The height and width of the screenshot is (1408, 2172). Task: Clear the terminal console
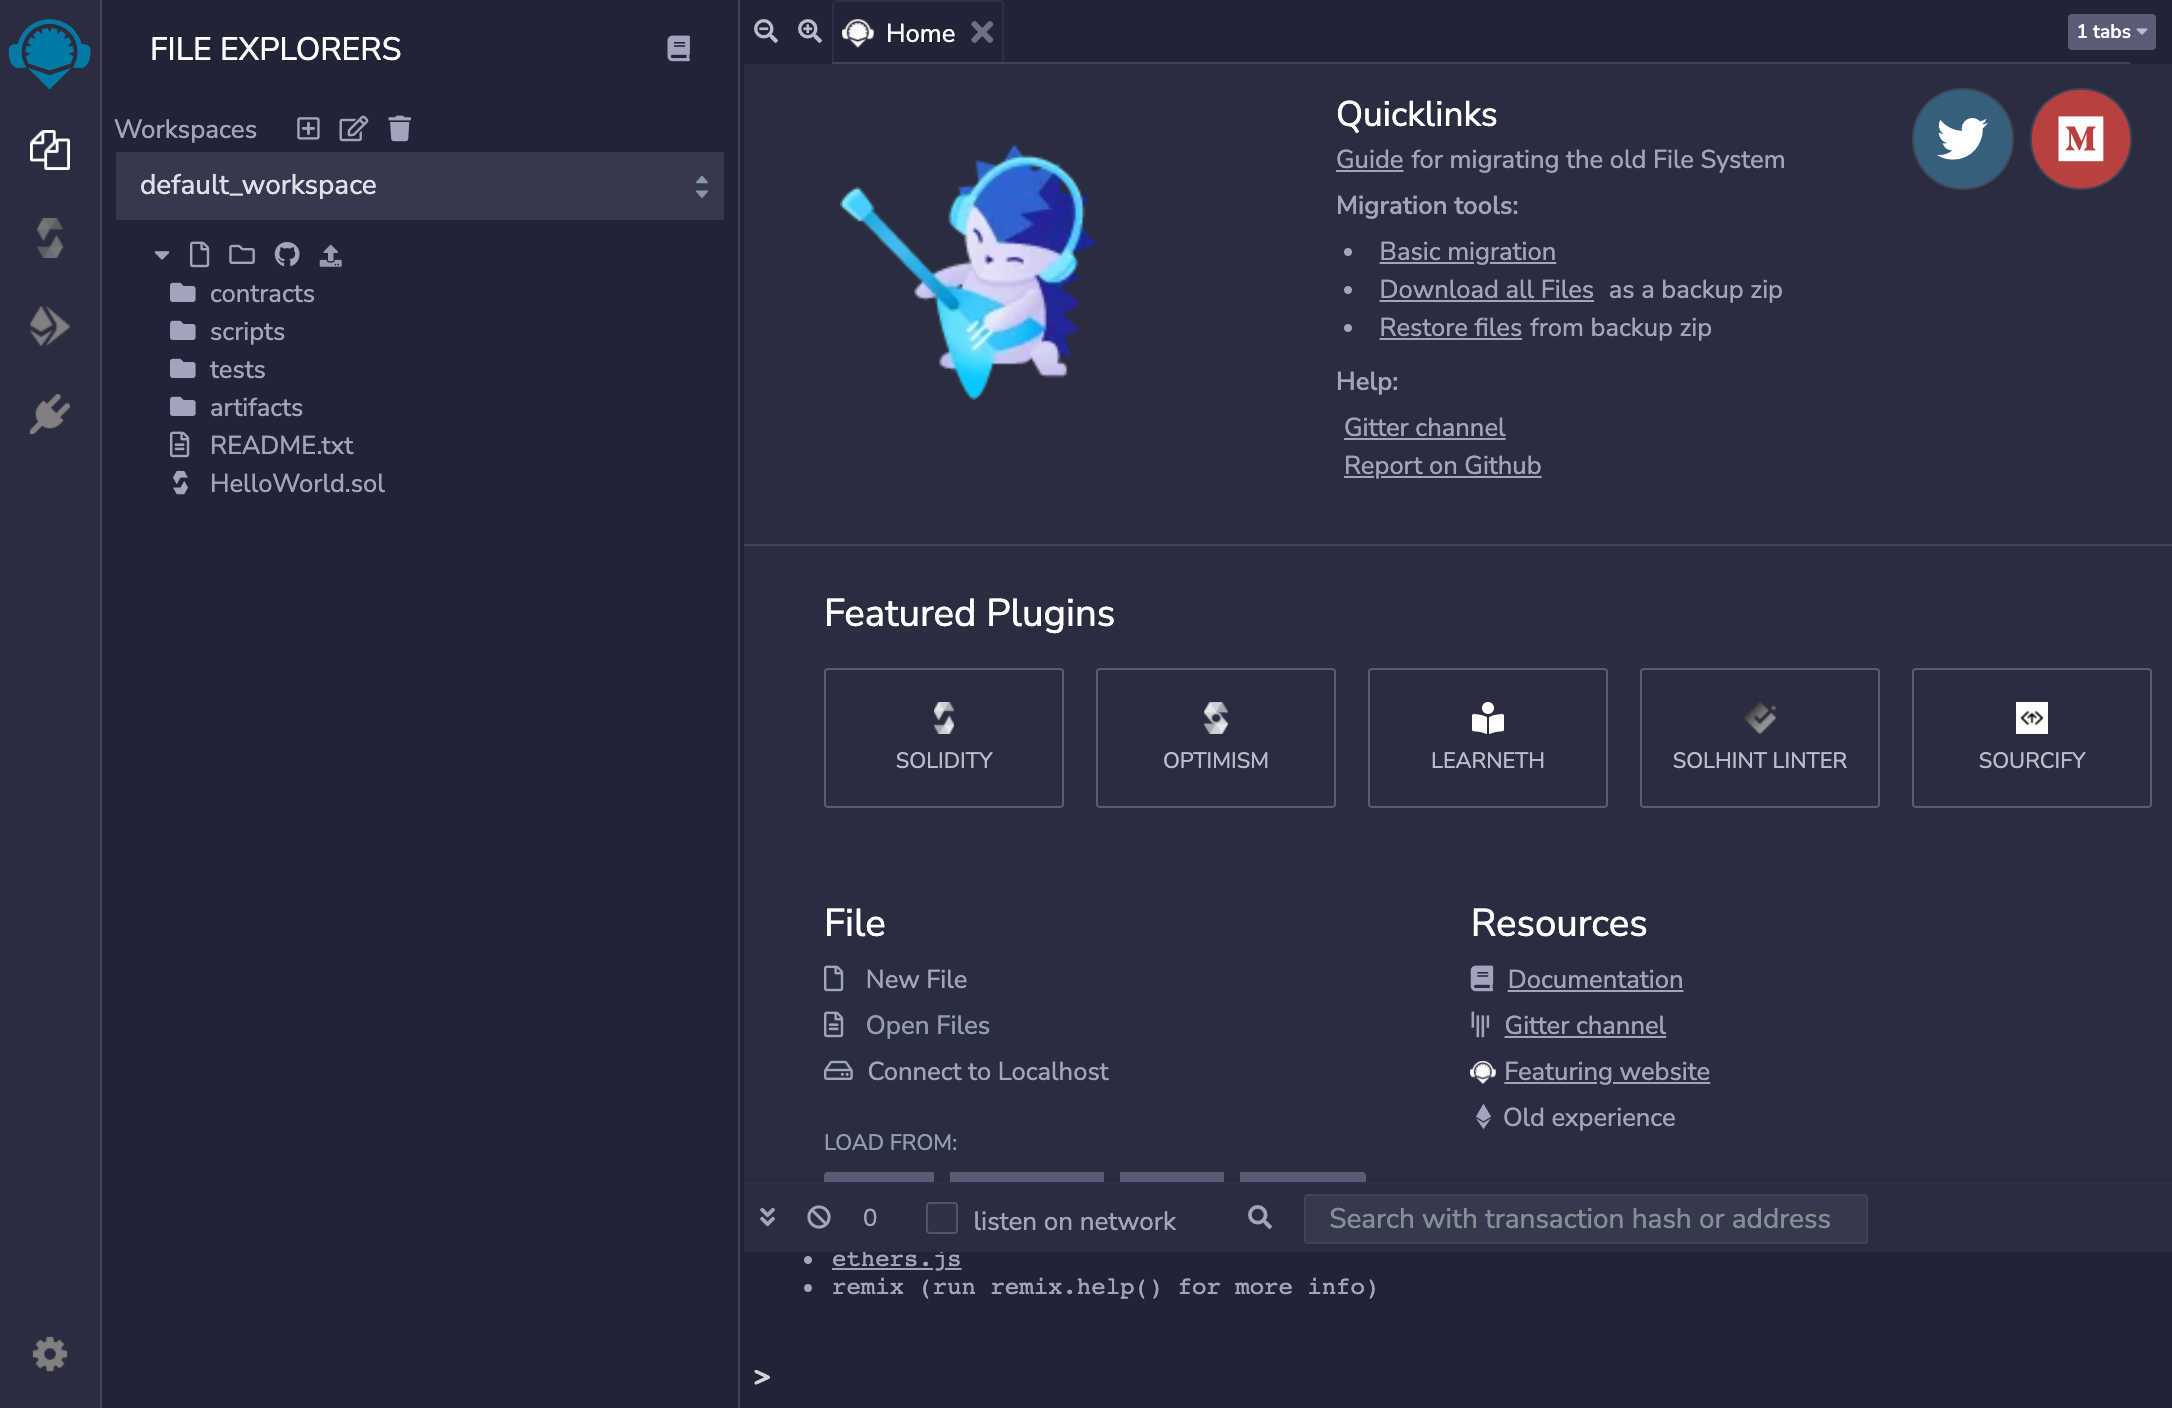pos(819,1217)
